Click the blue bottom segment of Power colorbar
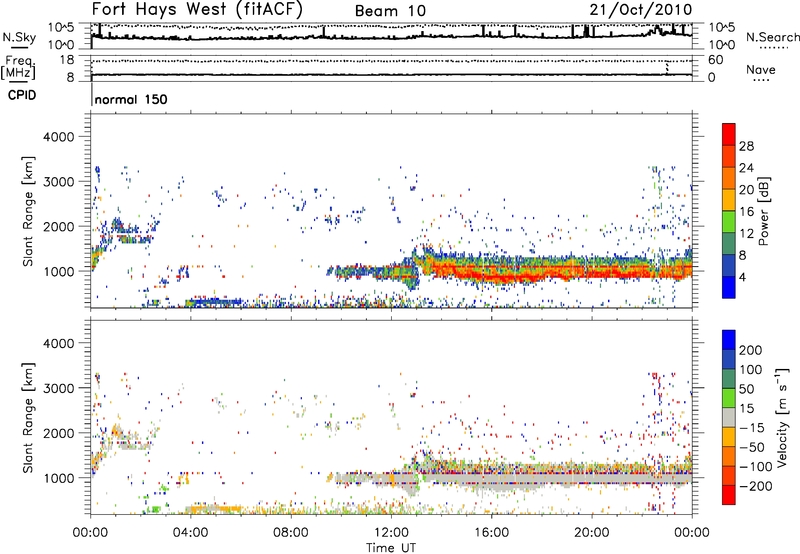The width and height of the screenshot is (800, 554). pyautogui.click(x=729, y=288)
